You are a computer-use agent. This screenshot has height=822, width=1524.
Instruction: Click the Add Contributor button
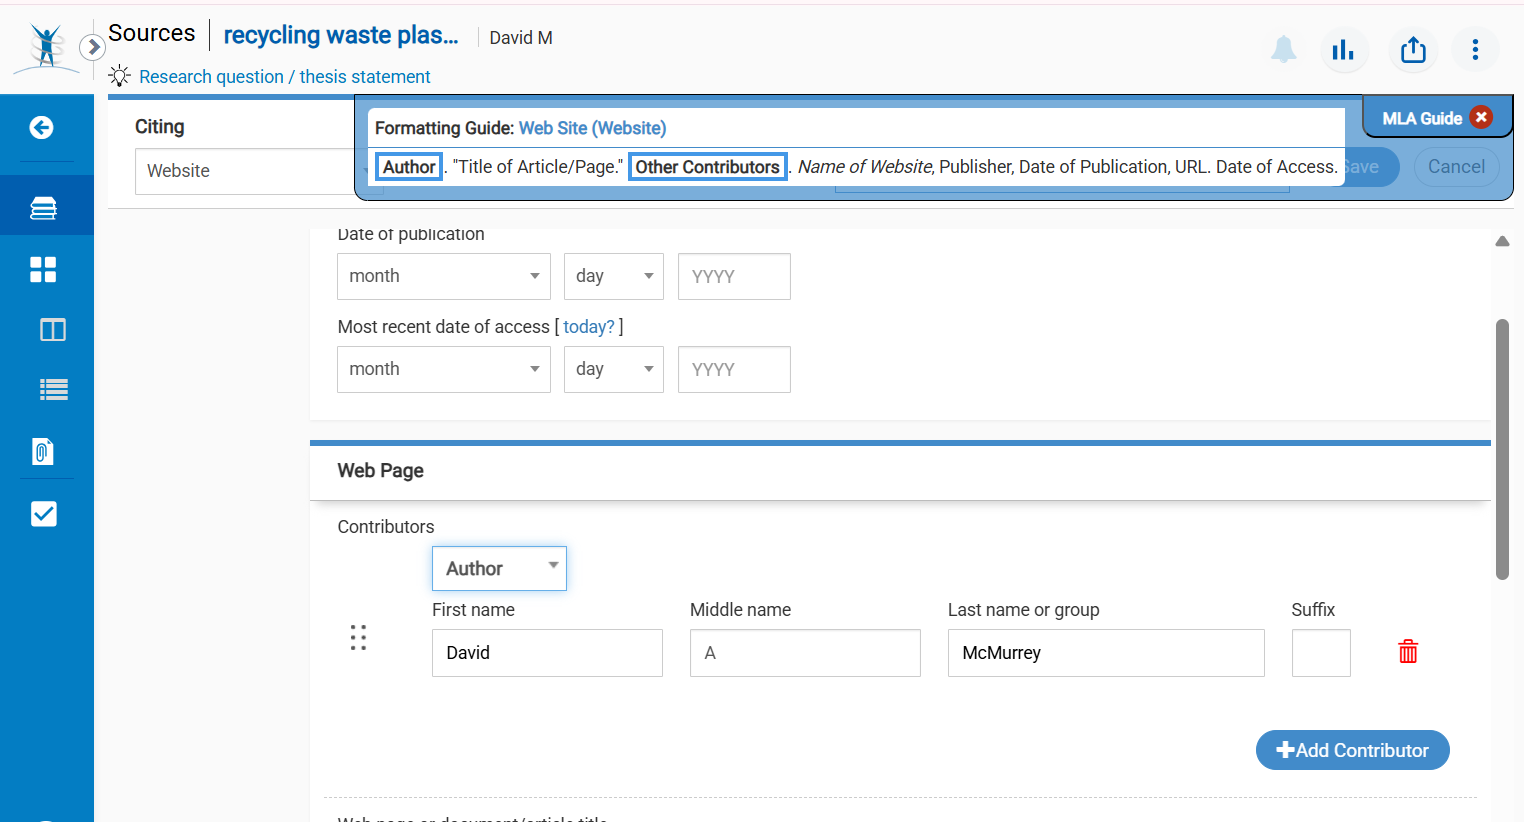click(x=1352, y=750)
